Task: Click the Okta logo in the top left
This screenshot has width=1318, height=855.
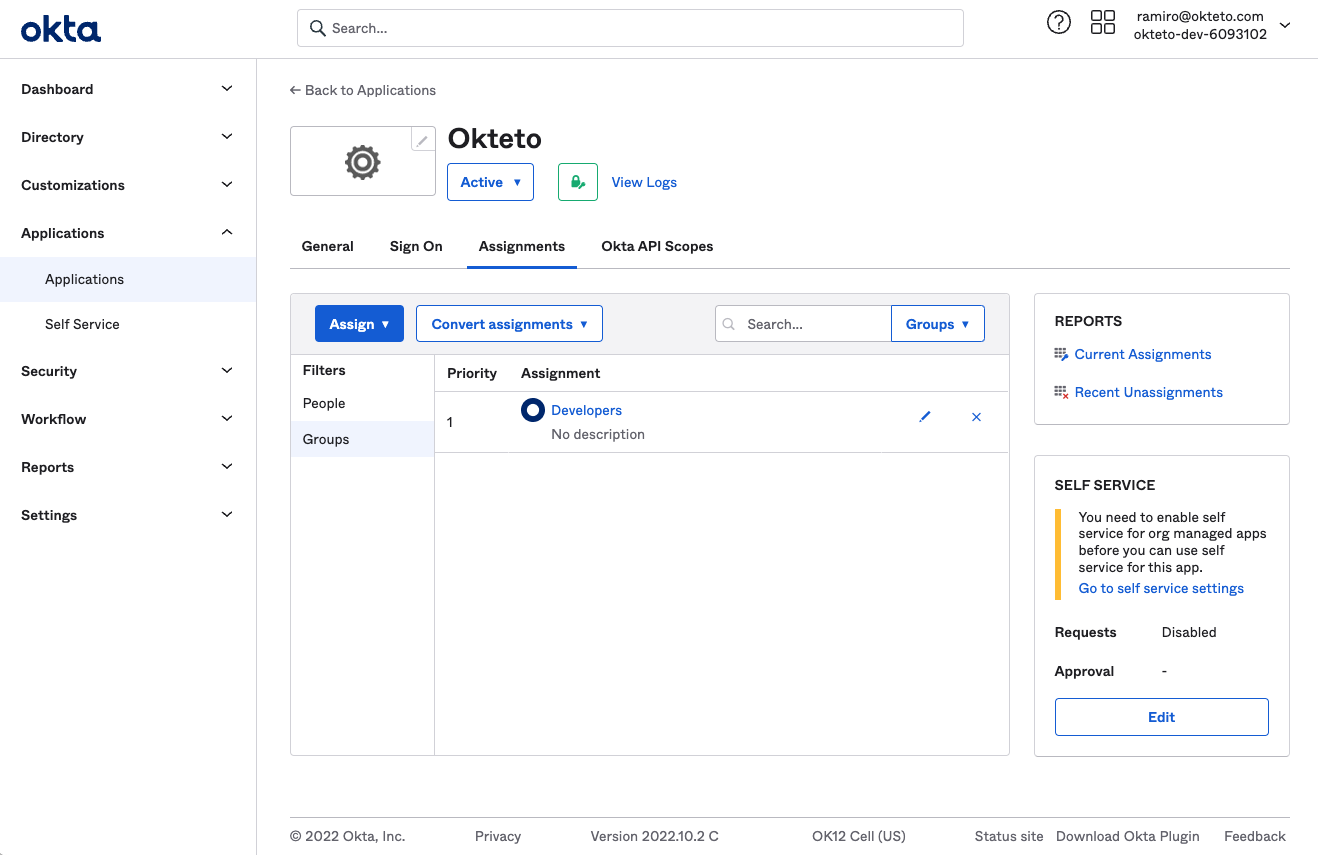Action: (x=61, y=28)
